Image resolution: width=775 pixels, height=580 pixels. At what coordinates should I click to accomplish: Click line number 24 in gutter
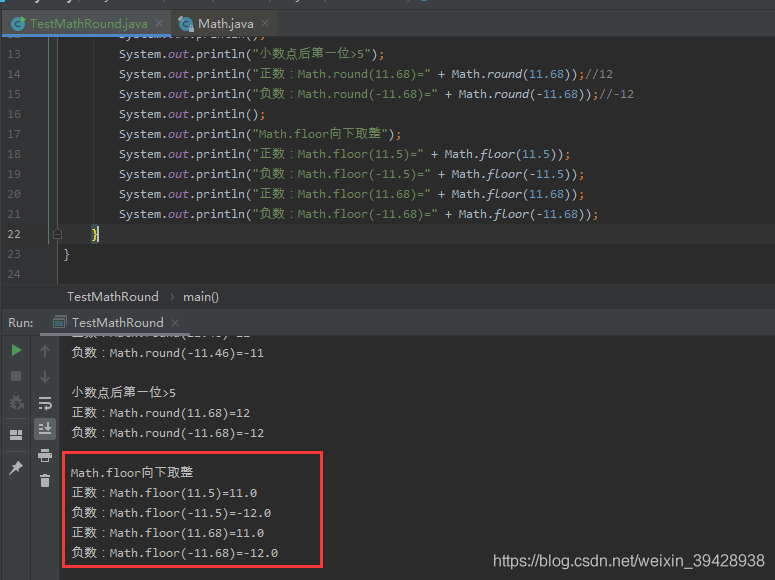click(14, 274)
